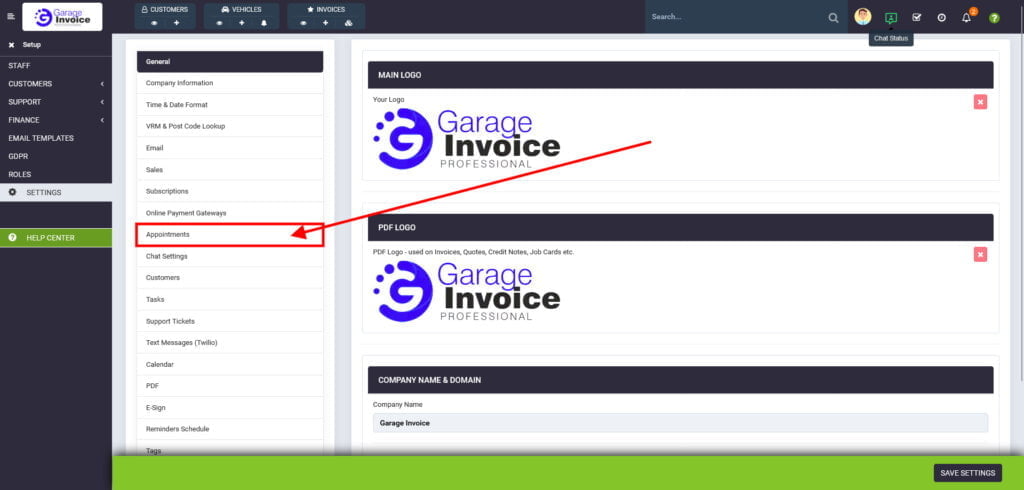Open the tasks checkmark icon in header

(916, 18)
